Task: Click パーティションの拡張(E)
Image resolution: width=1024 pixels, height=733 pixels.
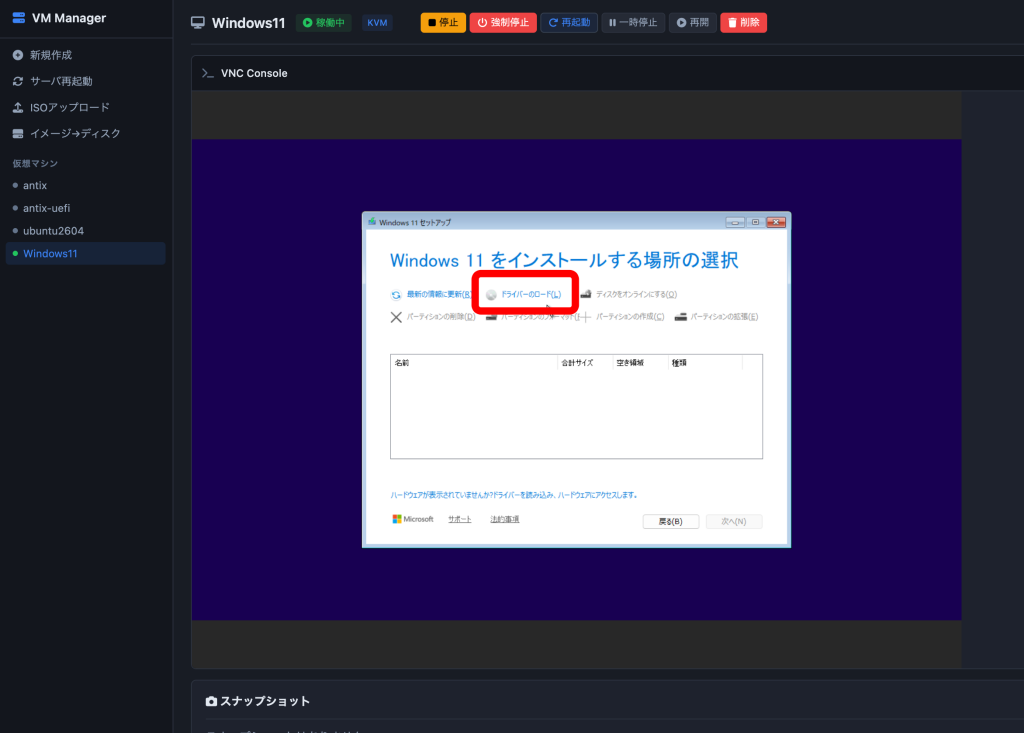Action: point(724,317)
